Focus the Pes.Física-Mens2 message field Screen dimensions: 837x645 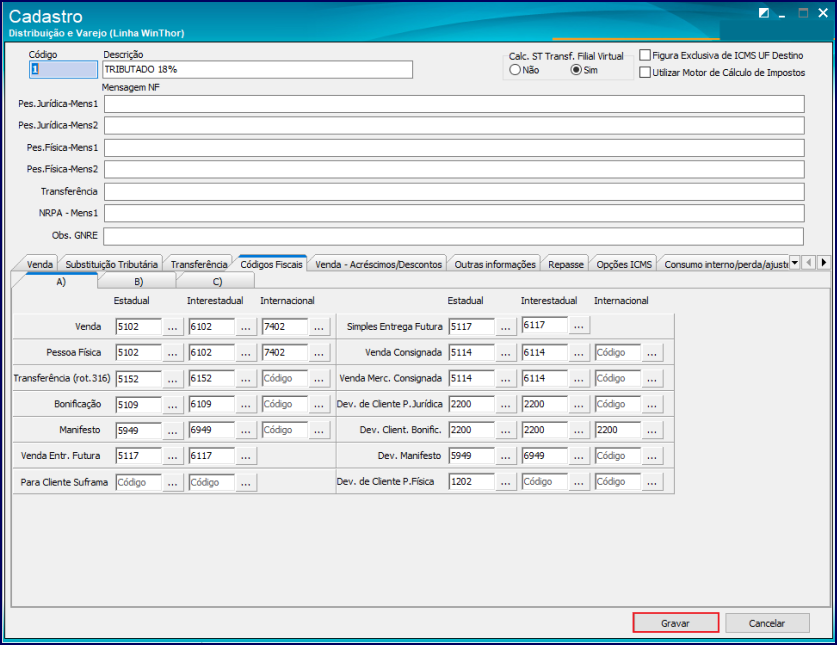(454, 169)
